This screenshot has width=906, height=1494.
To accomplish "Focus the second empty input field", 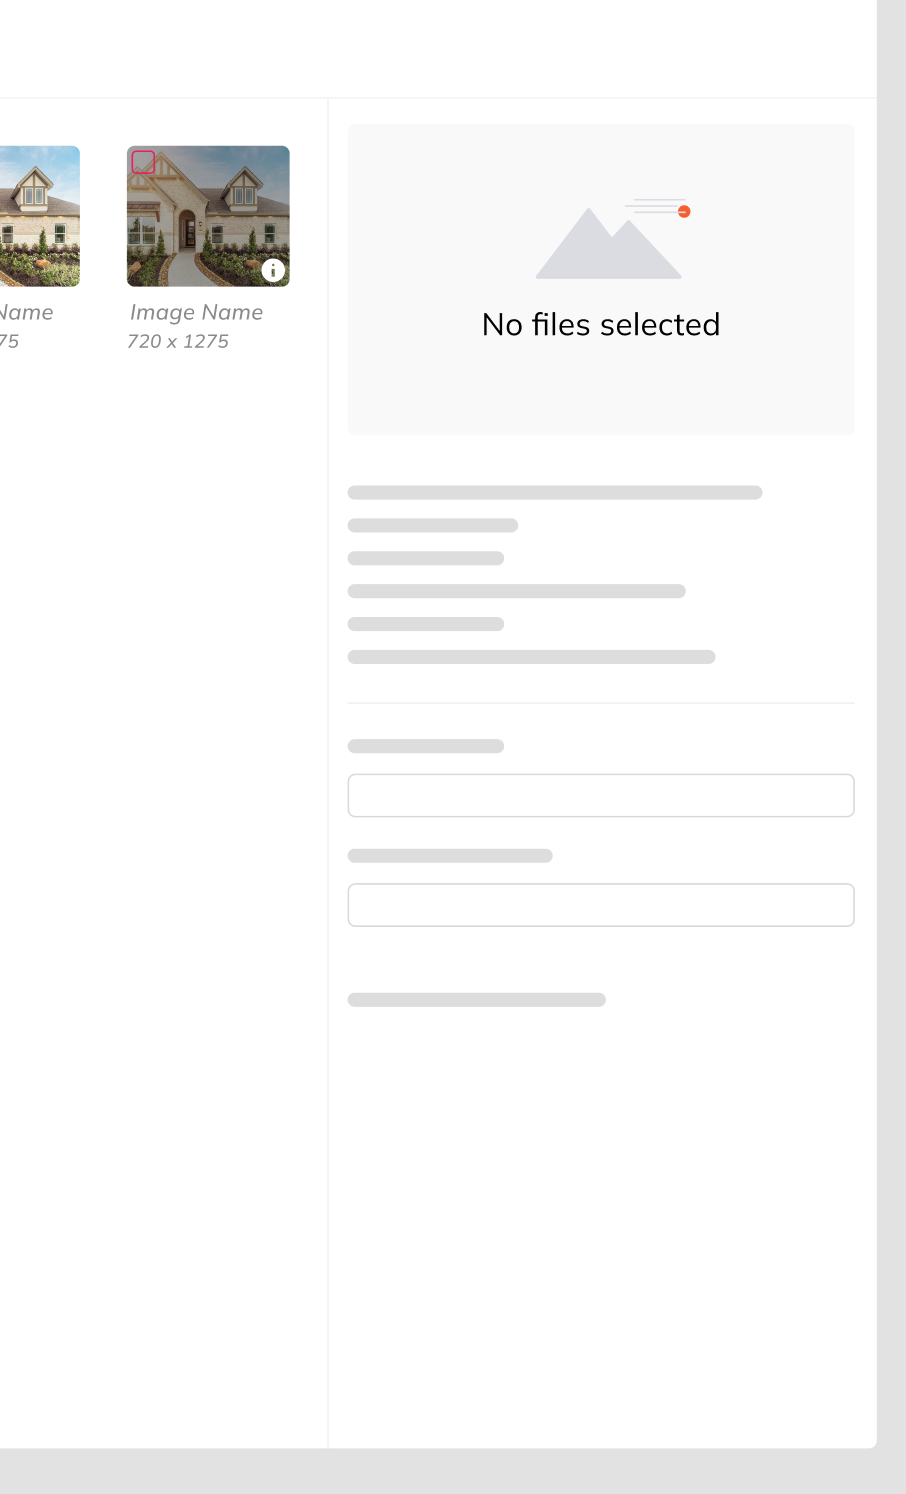I will pos(601,905).
